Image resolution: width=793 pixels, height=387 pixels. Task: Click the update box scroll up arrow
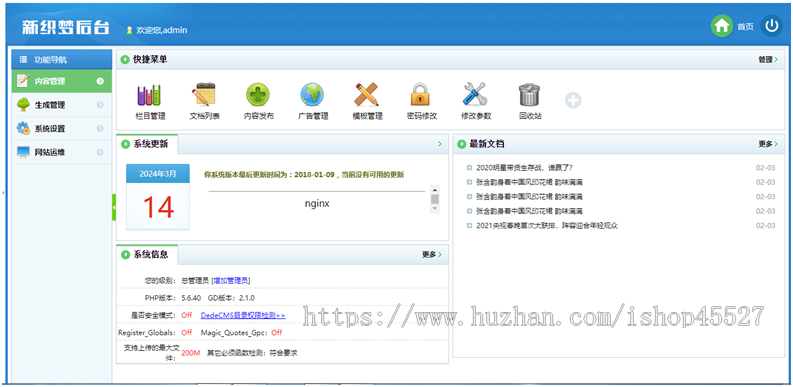434,189
